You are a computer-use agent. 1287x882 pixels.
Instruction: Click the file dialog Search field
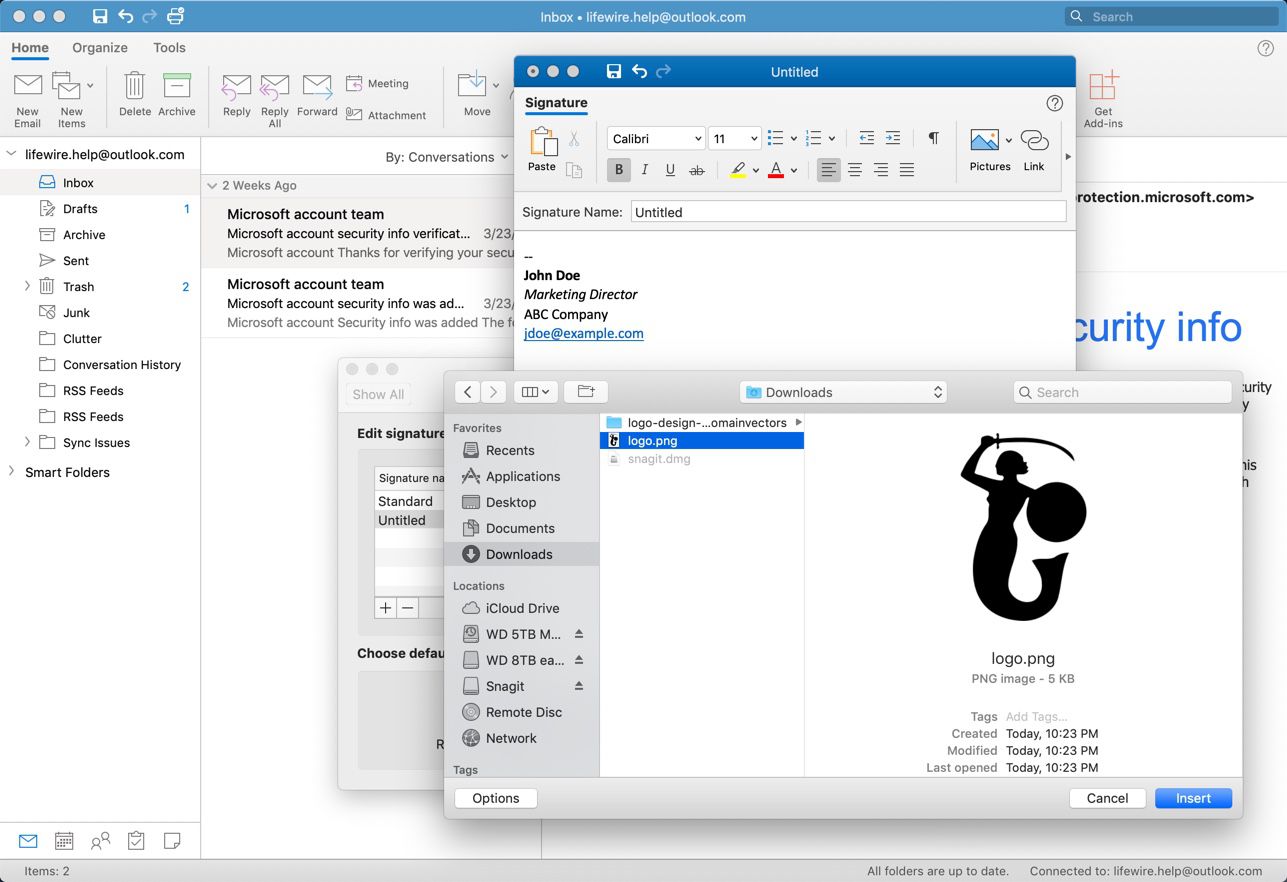point(1122,392)
